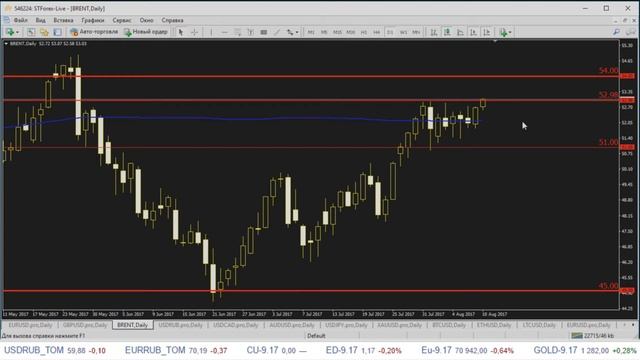Expand the BRENT,Daily one-click trading triangle
The image size is (640, 360).
pyautogui.click(x=6, y=44)
